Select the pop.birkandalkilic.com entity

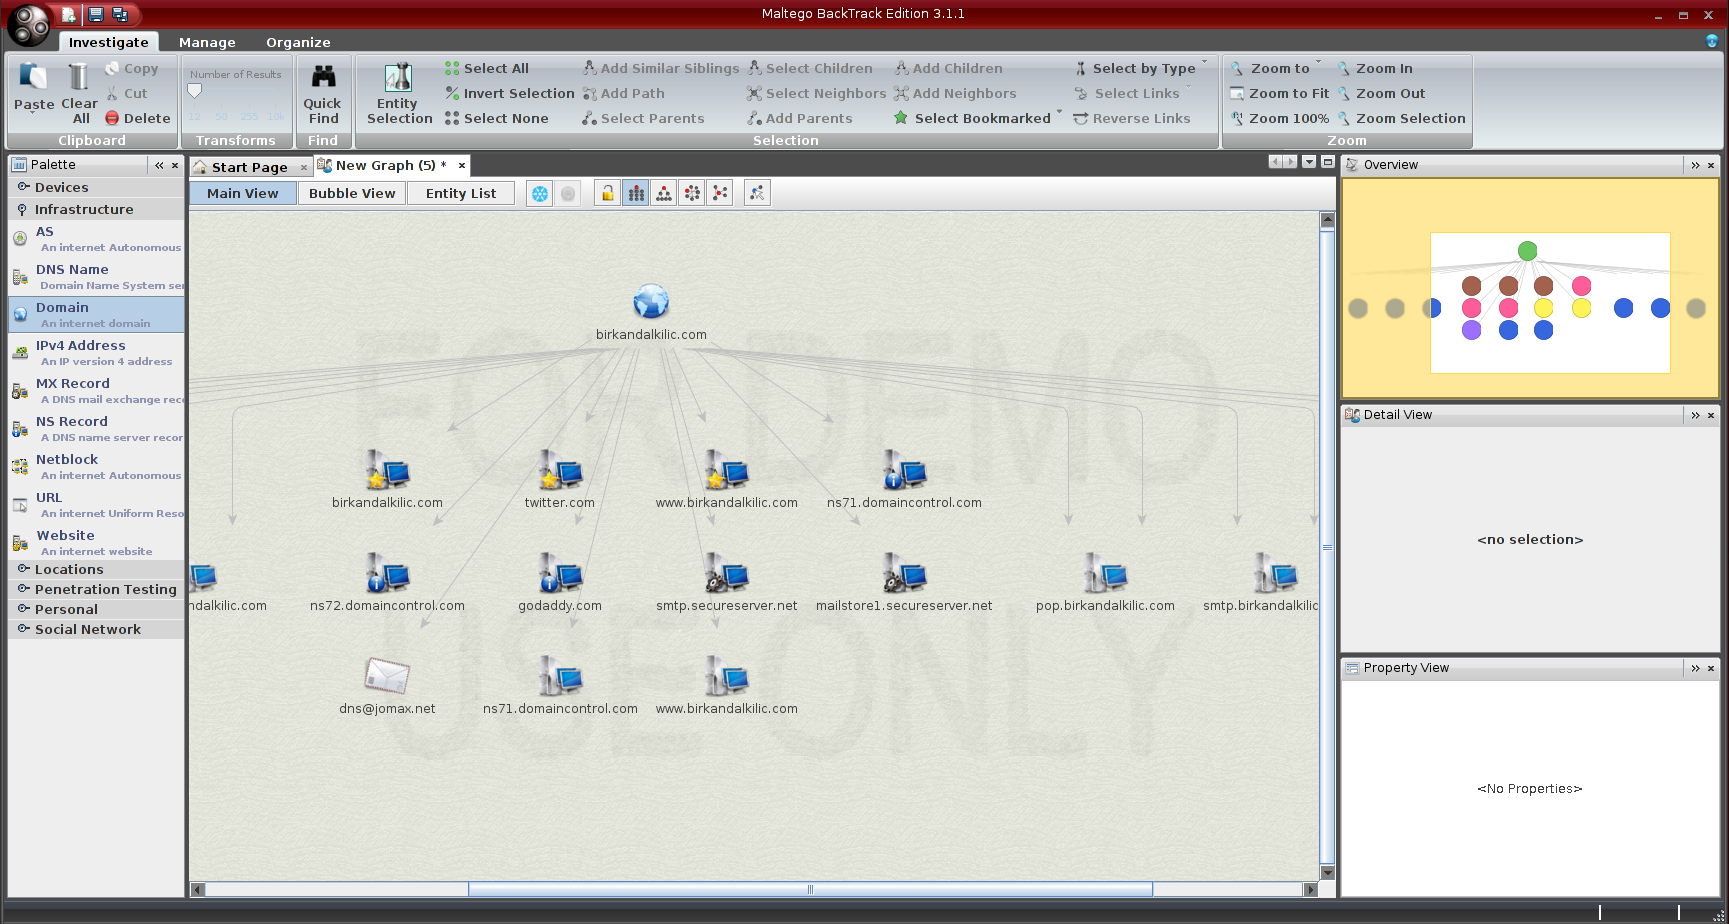point(1106,573)
